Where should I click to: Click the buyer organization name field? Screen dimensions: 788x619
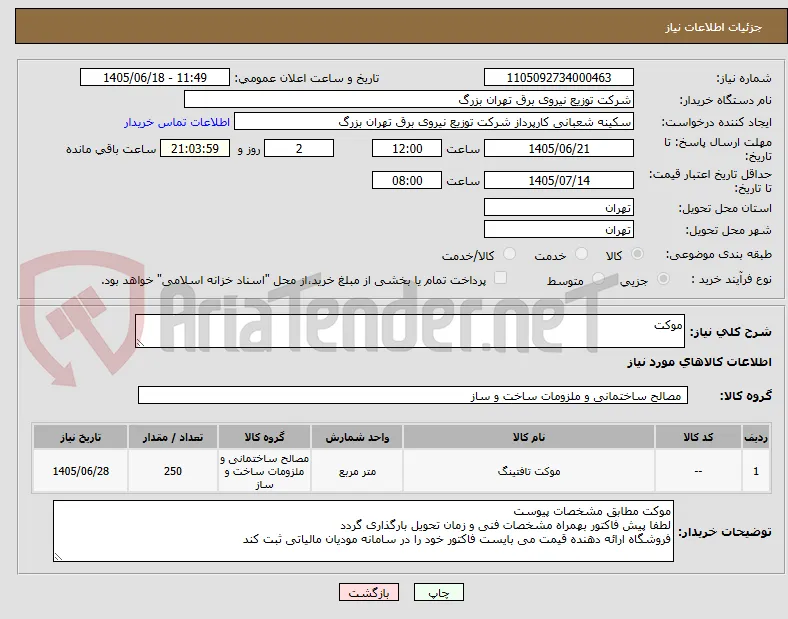[409, 99]
